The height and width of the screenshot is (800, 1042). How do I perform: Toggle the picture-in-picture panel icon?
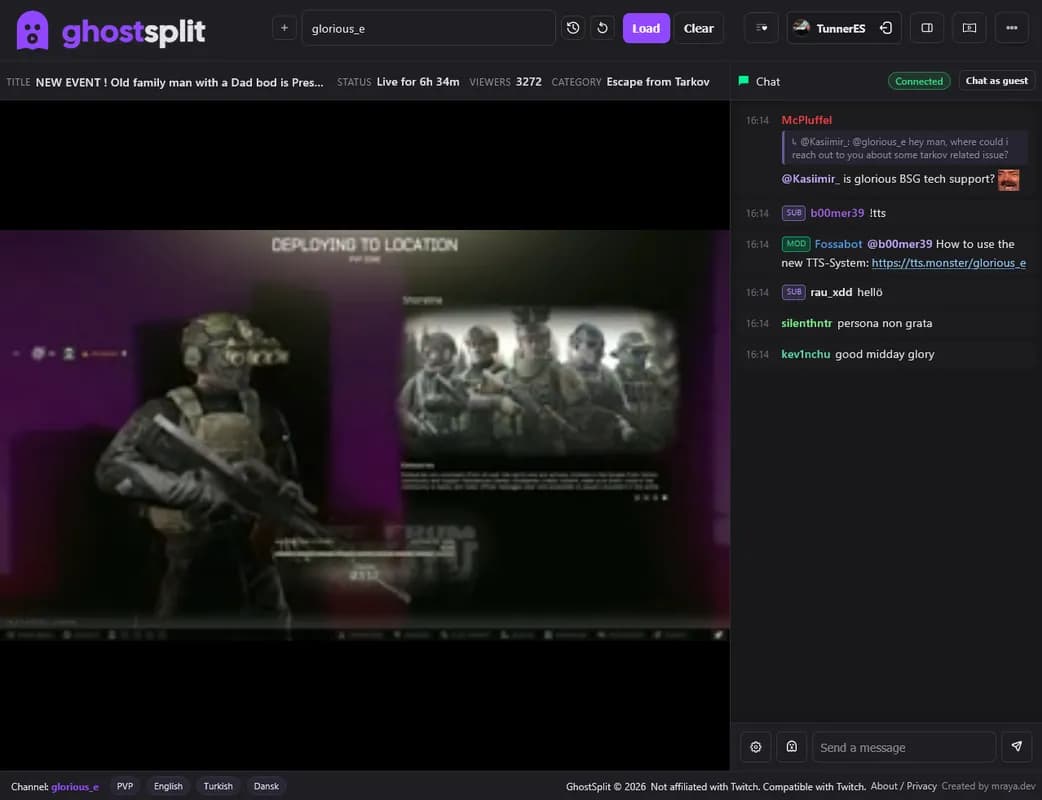968,28
